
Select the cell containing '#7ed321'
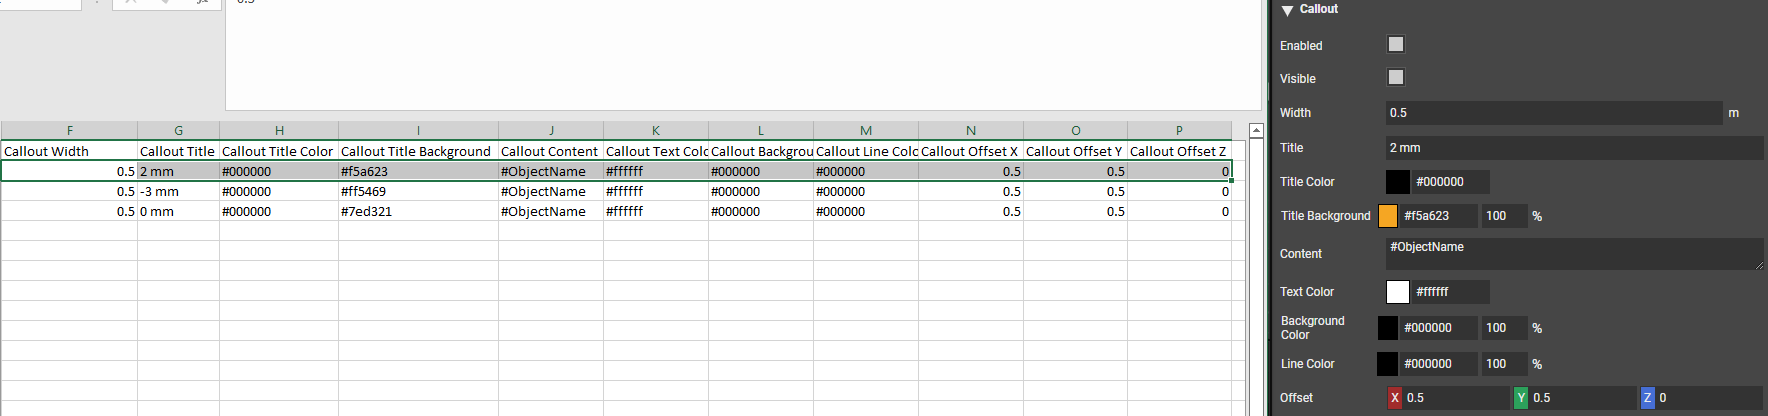point(418,211)
